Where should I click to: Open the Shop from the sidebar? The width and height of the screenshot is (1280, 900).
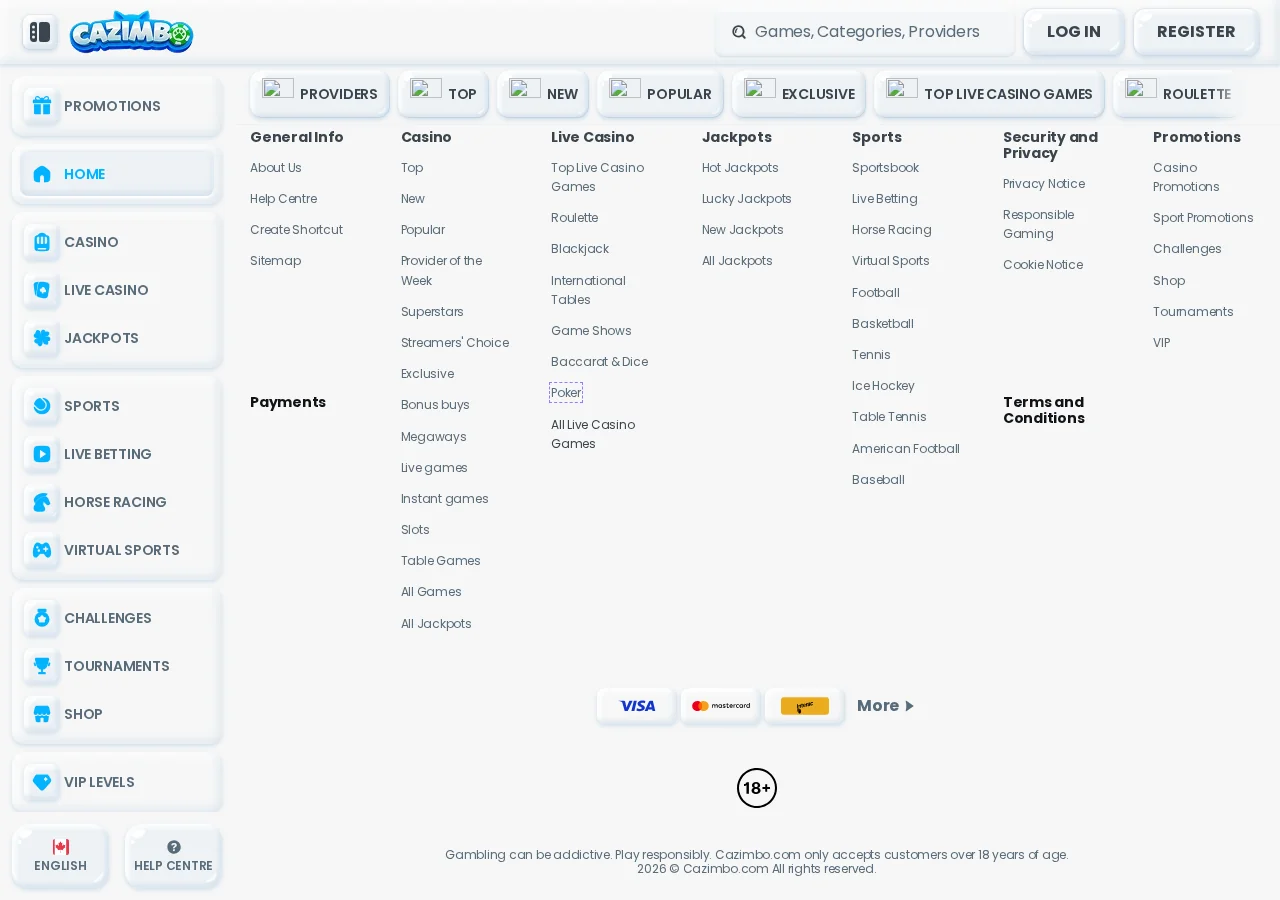click(x=117, y=714)
